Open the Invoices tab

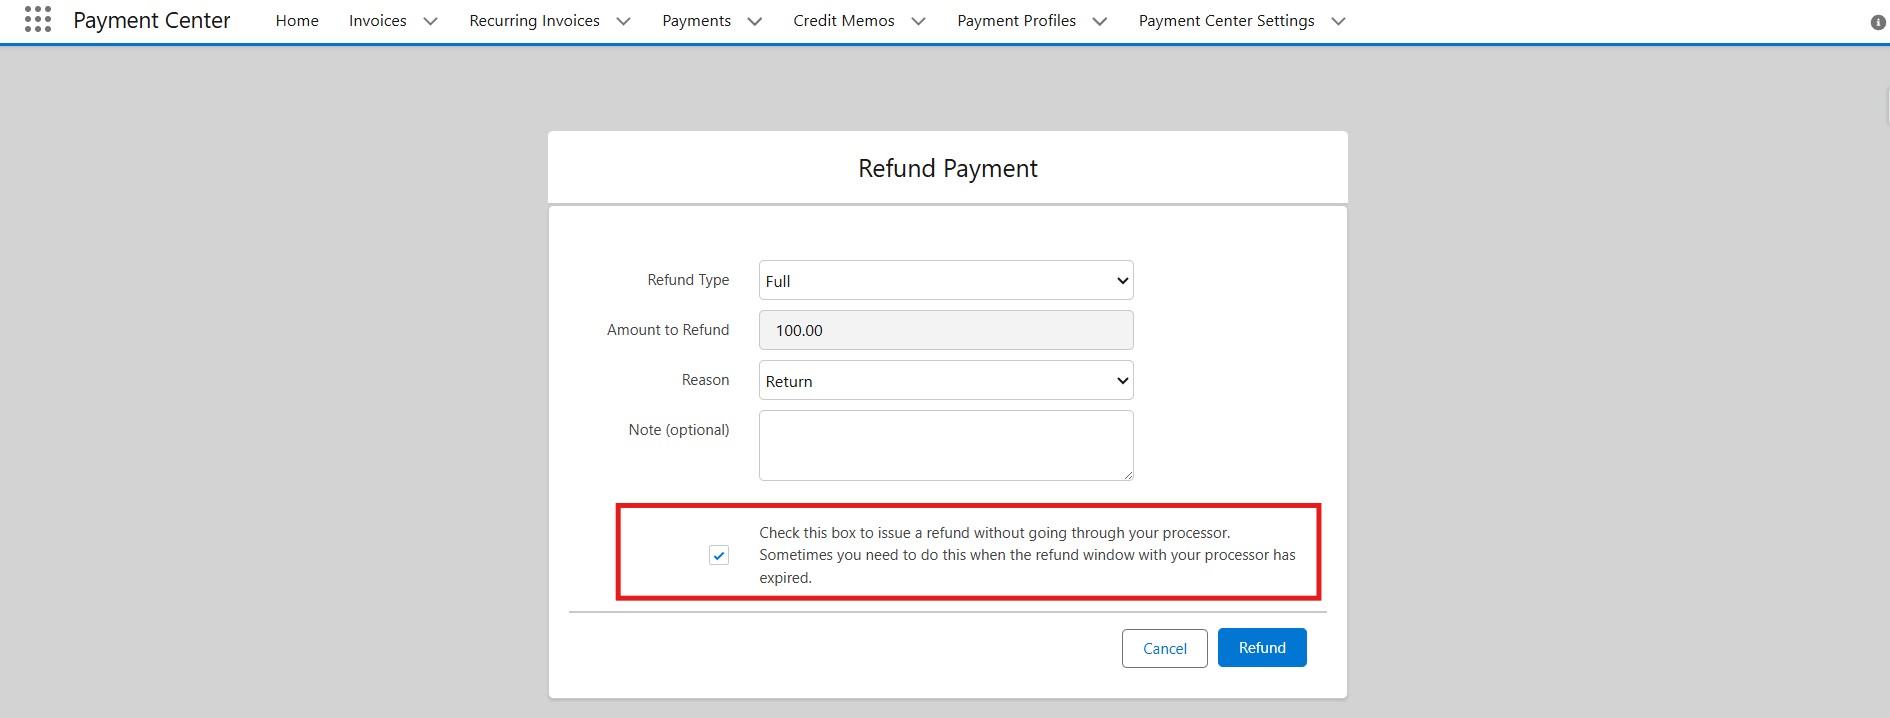point(377,21)
